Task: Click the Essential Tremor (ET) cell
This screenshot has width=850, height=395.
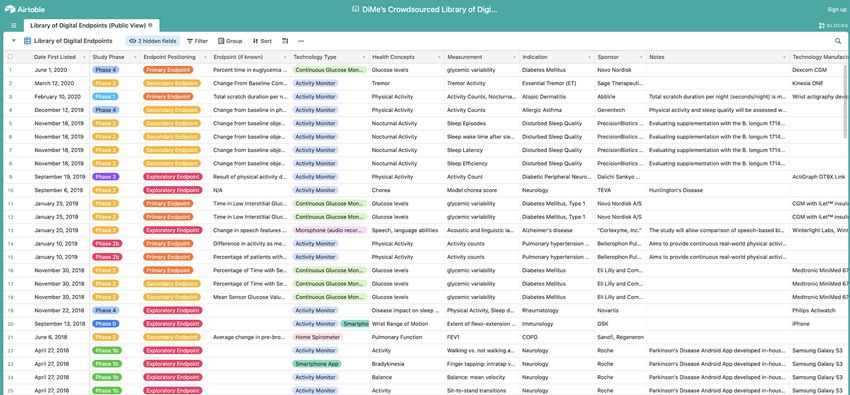Action: [x=556, y=83]
